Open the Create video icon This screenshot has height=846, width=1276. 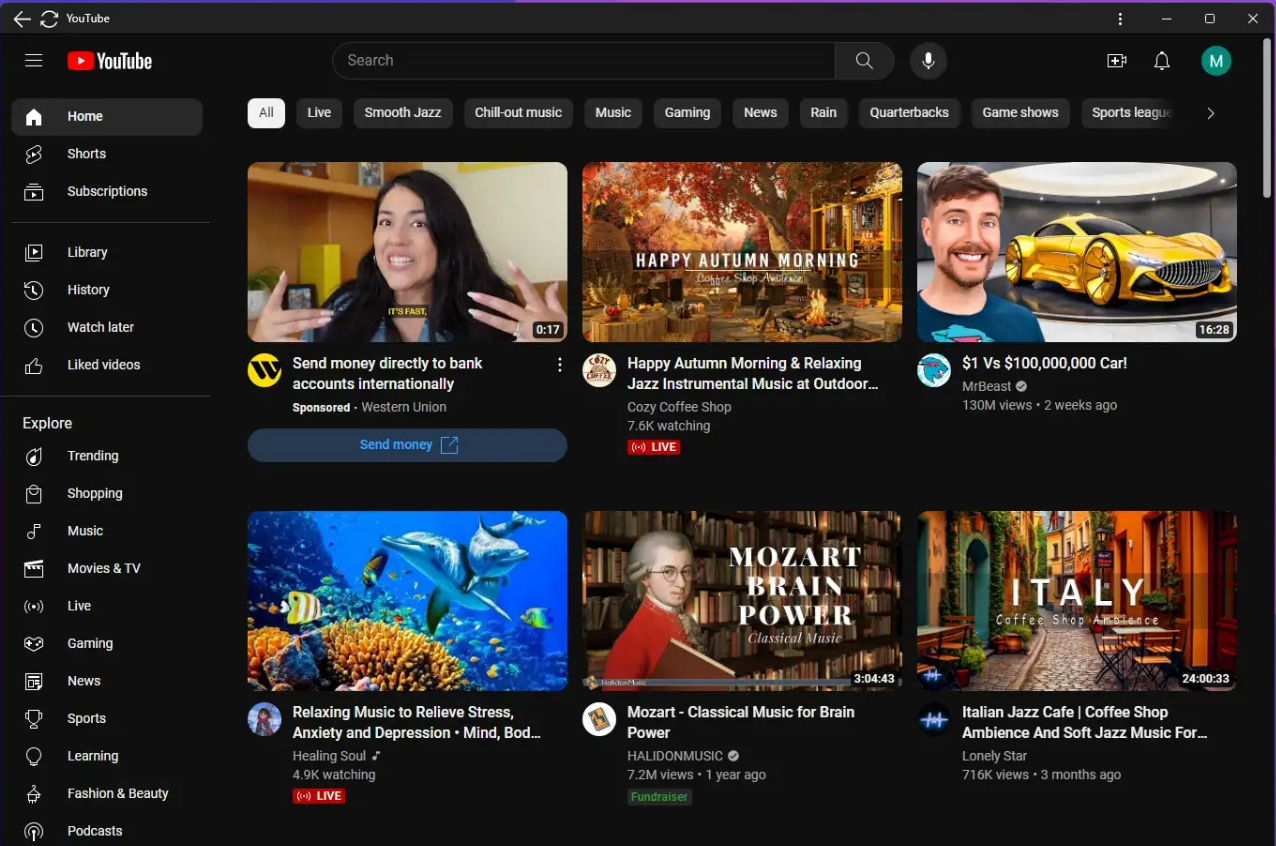click(x=1117, y=61)
